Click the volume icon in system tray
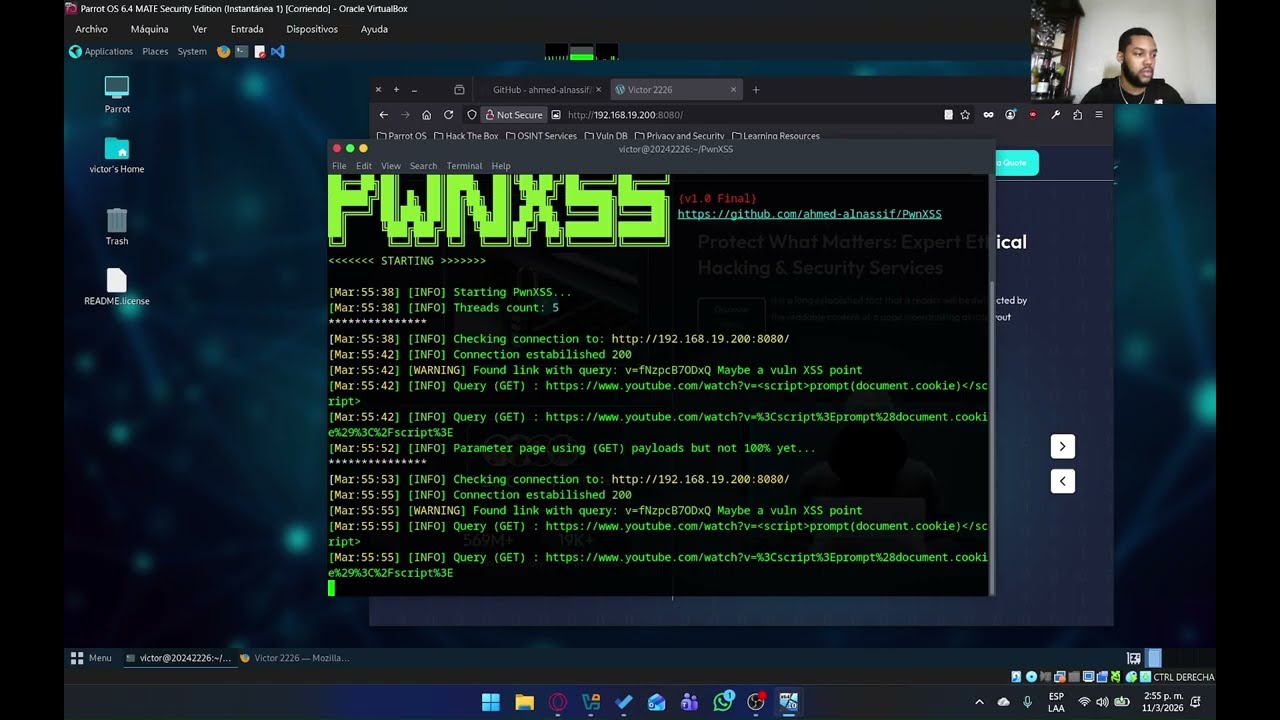1280x720 pixels. [1102, 702]
